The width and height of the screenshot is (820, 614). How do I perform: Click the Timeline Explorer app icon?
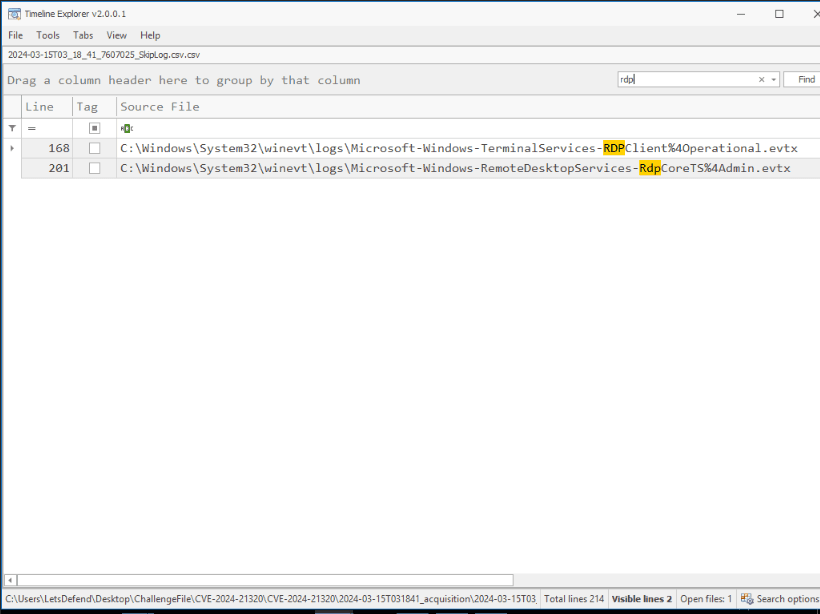(14, 14)
